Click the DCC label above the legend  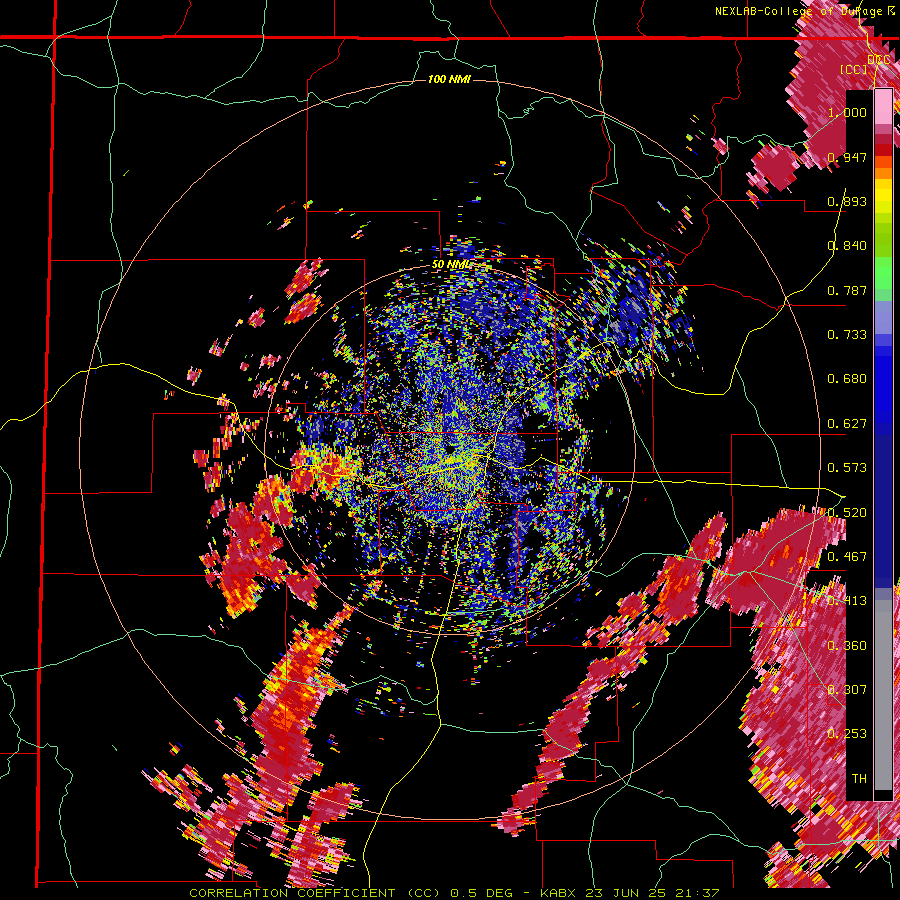click(879, 60)
